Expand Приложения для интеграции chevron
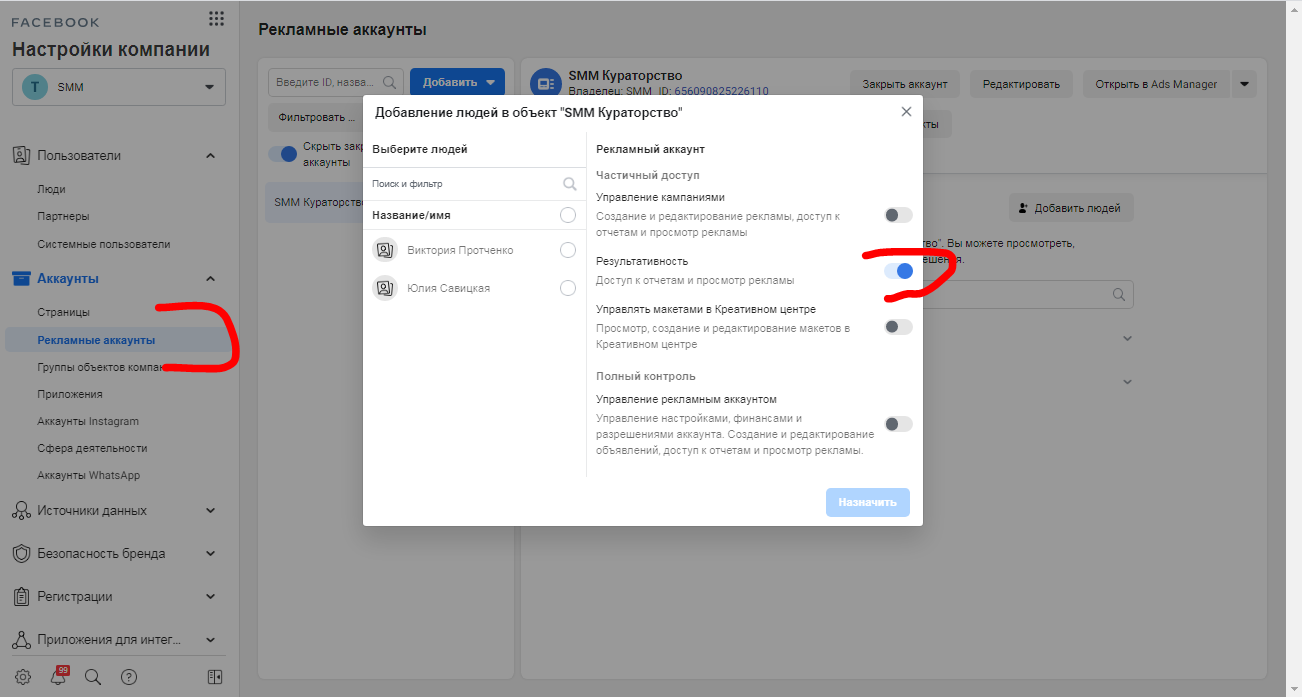Image resolution: width=1302 pixels, height=697 pixels. (210, 640)
